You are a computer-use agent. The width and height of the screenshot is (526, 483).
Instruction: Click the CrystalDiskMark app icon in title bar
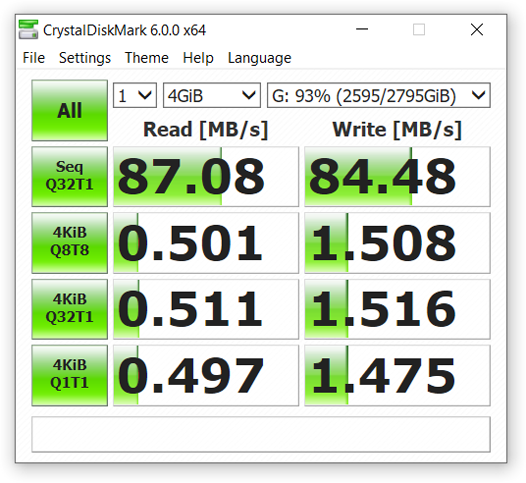coord(28,30)
